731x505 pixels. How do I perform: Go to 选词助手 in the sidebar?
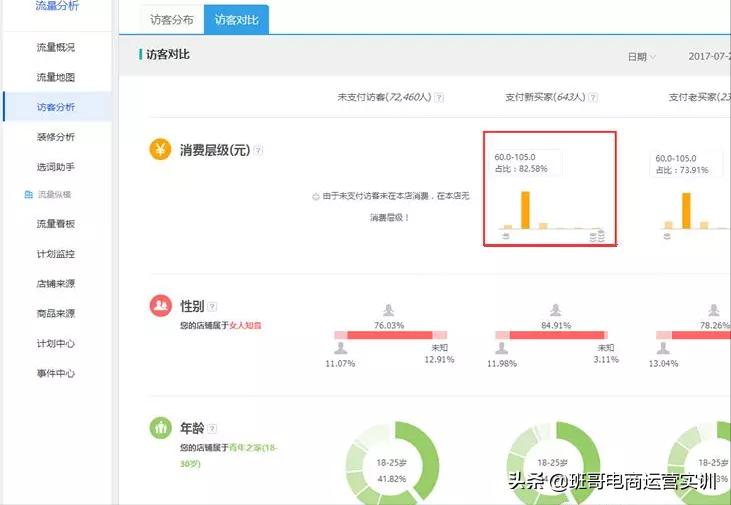(x=55, y=166)
